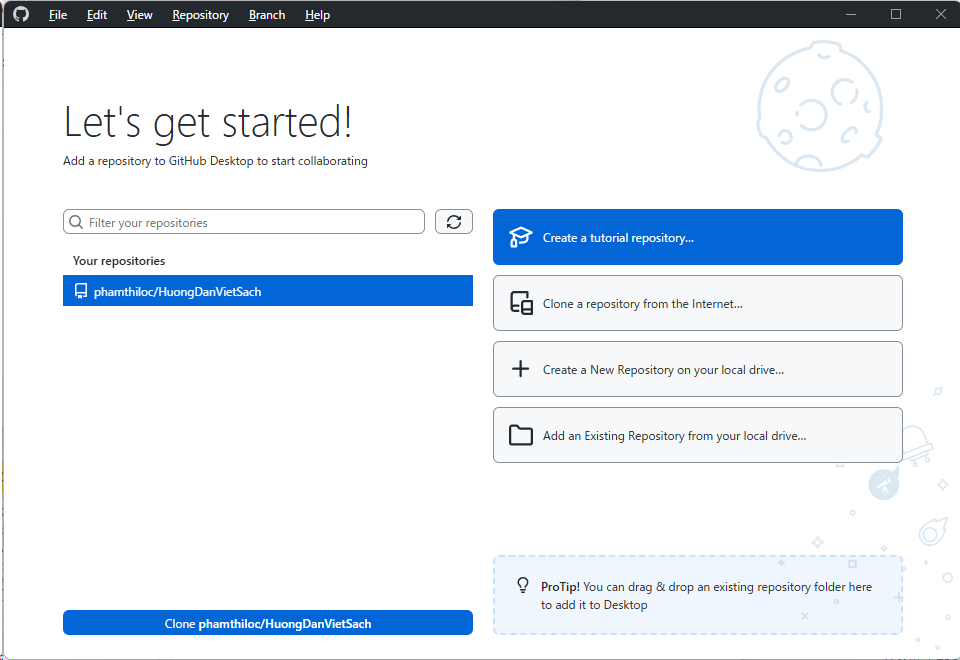Click the Let's get started heading
The width and height of the screenshot is (960, 660).
(x=208, y=122)
